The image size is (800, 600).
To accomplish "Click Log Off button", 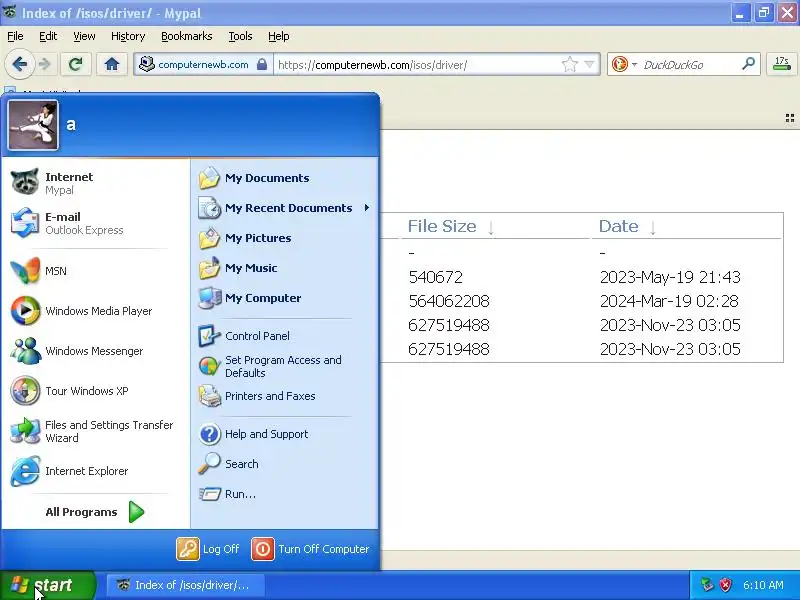I will click(x=208, y=549).
